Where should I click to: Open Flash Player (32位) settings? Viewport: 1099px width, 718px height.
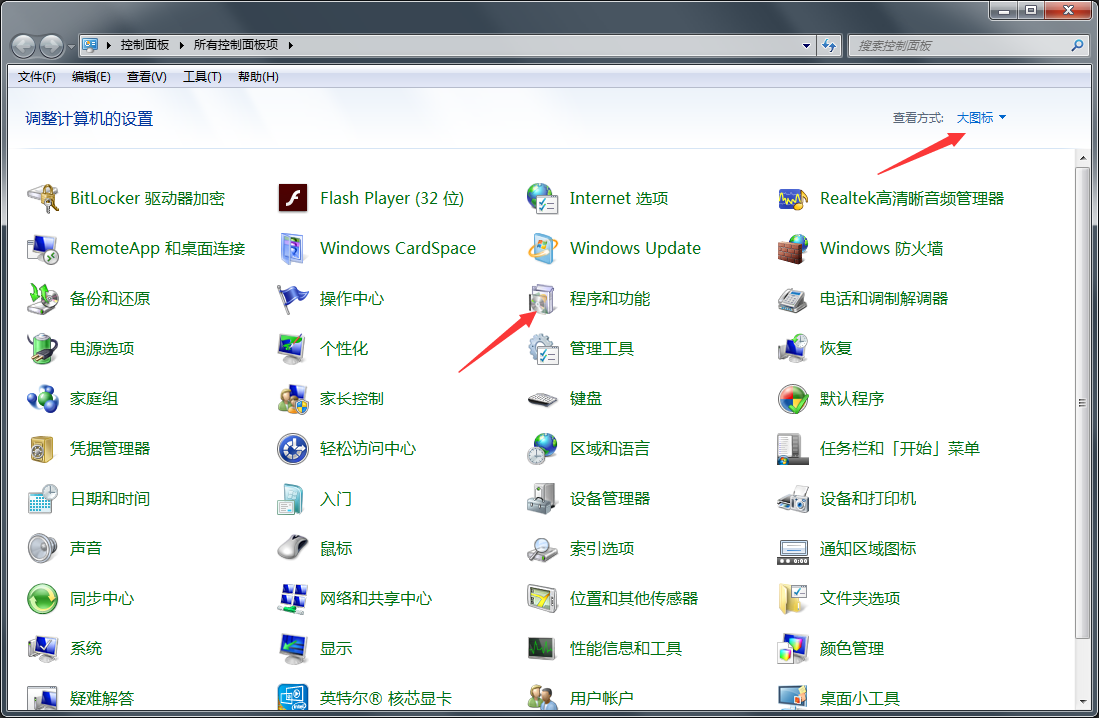(391, 198)
